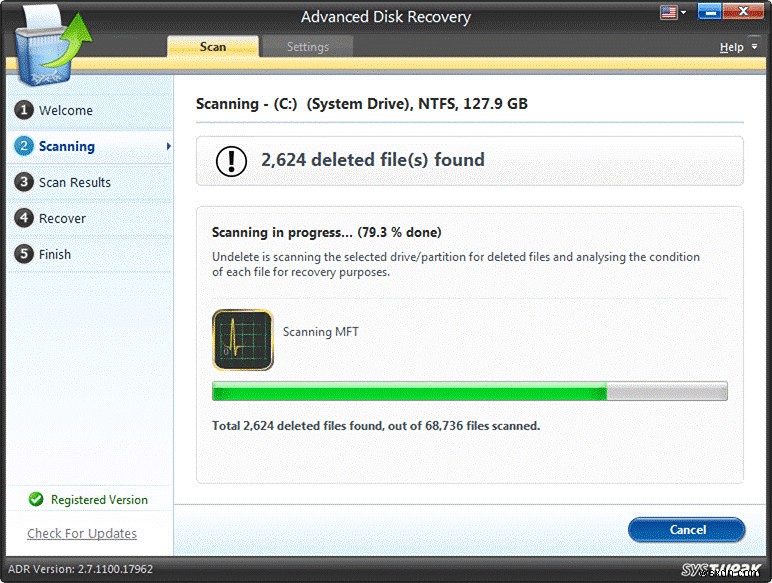
Task: Expand the Help dropdown arrow
Action: pos(754,47)
